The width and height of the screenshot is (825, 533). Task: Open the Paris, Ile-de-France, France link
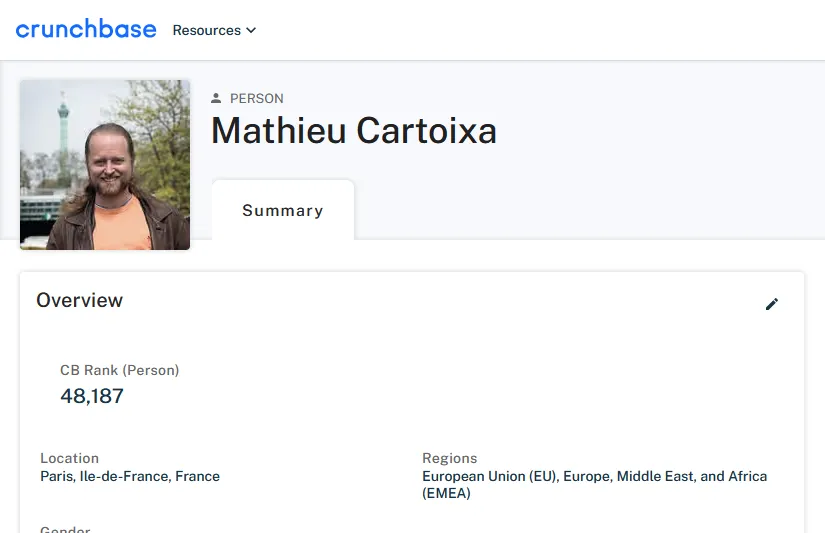tap(130, 476)
